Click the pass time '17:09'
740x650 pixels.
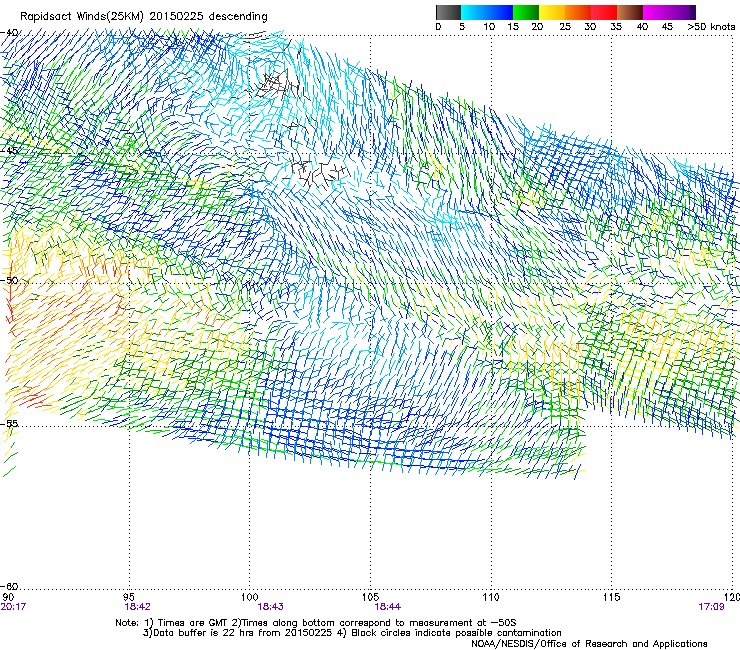(x=711, y=607)
